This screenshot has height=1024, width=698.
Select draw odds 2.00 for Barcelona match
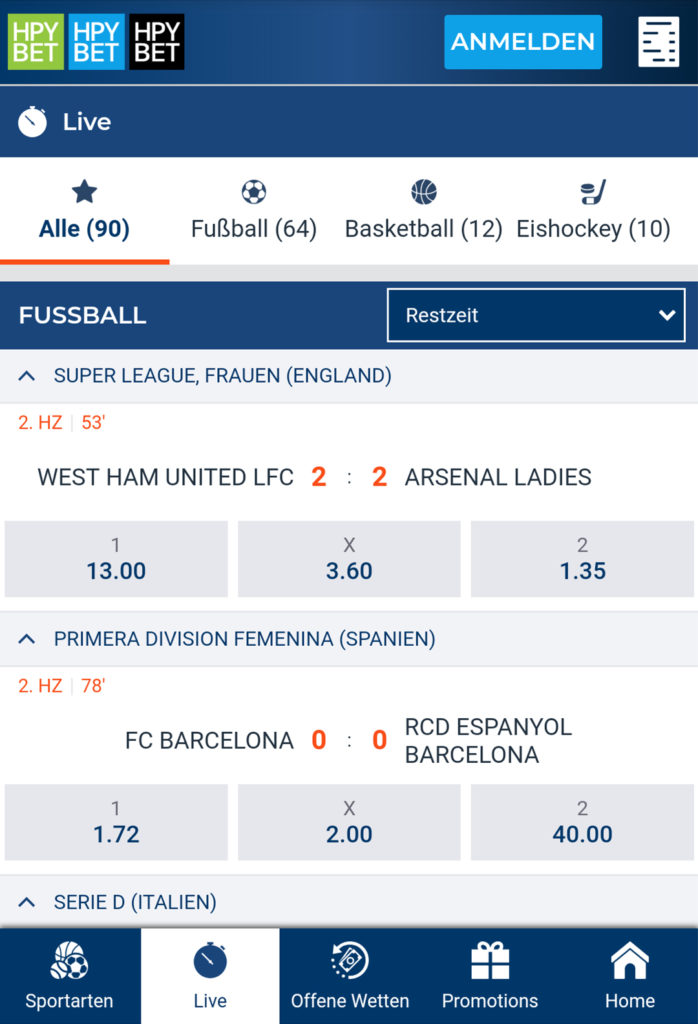point(349,822)
